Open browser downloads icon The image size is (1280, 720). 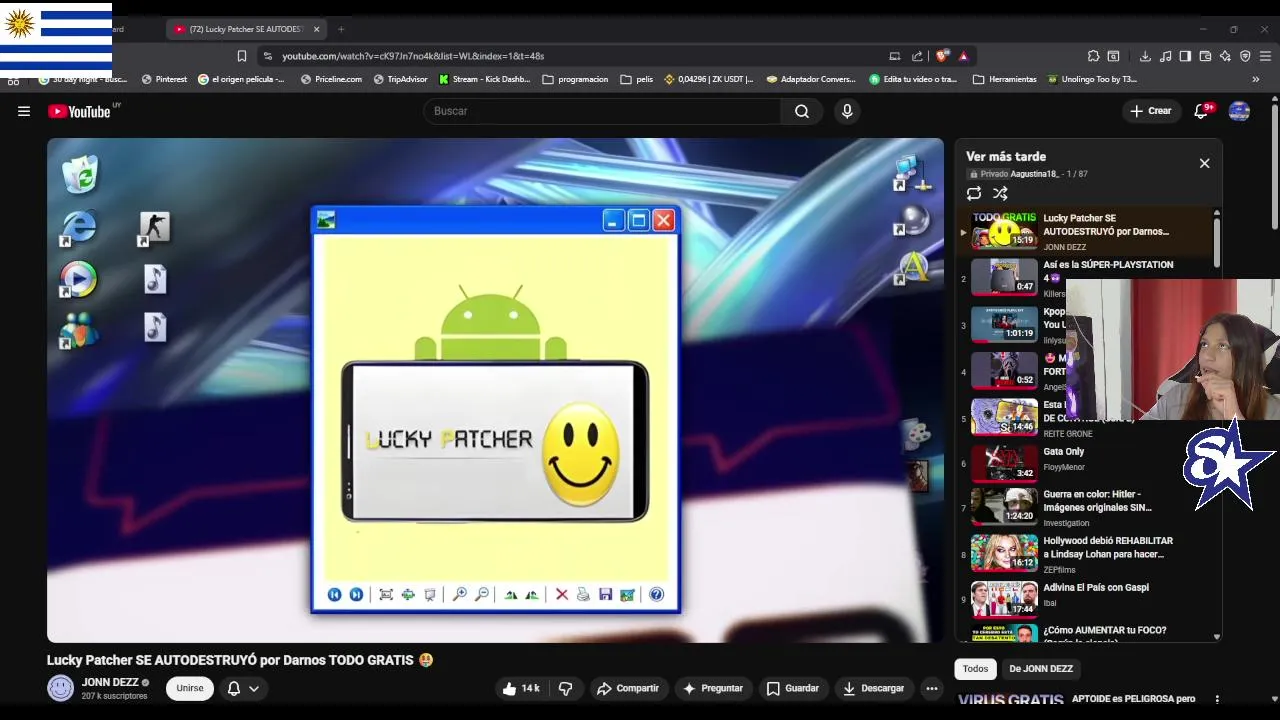click(1145, 56)
